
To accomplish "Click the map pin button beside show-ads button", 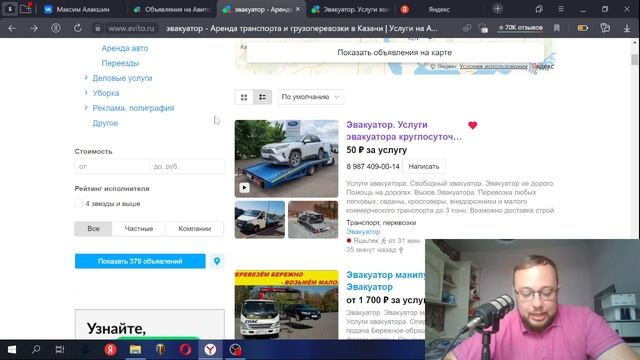I will coord(217,261).
